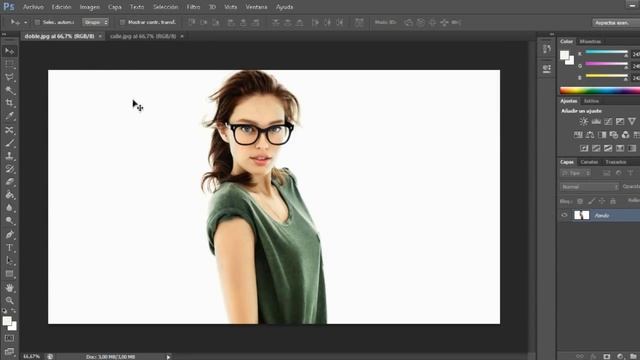
Task: Select the Lasso tool
Action: coord(9,78)
